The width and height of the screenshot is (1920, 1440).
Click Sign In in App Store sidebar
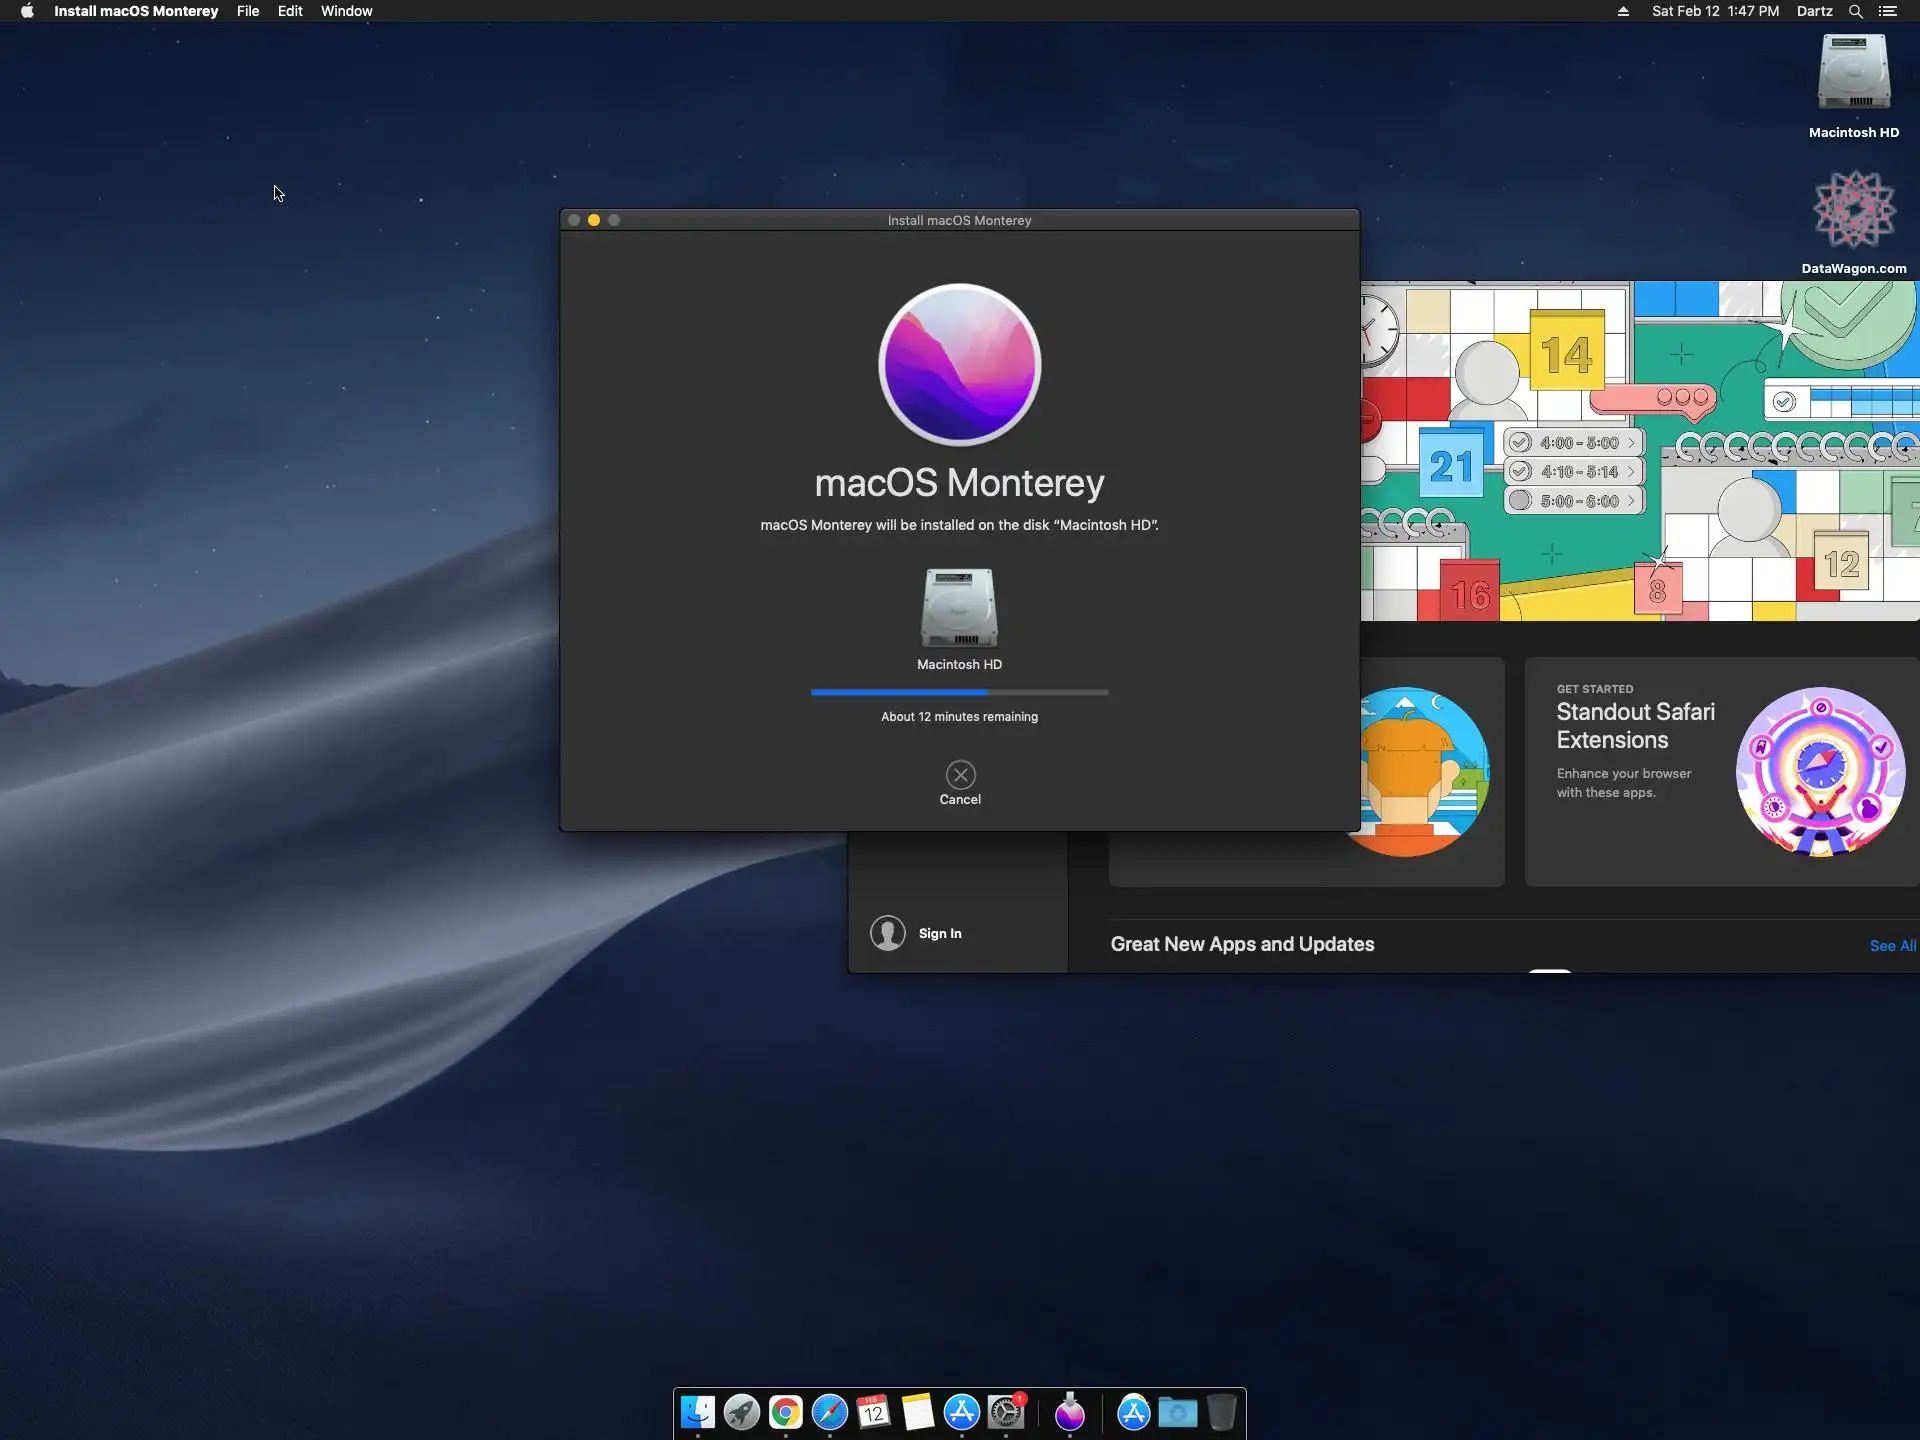coord(939,933)
